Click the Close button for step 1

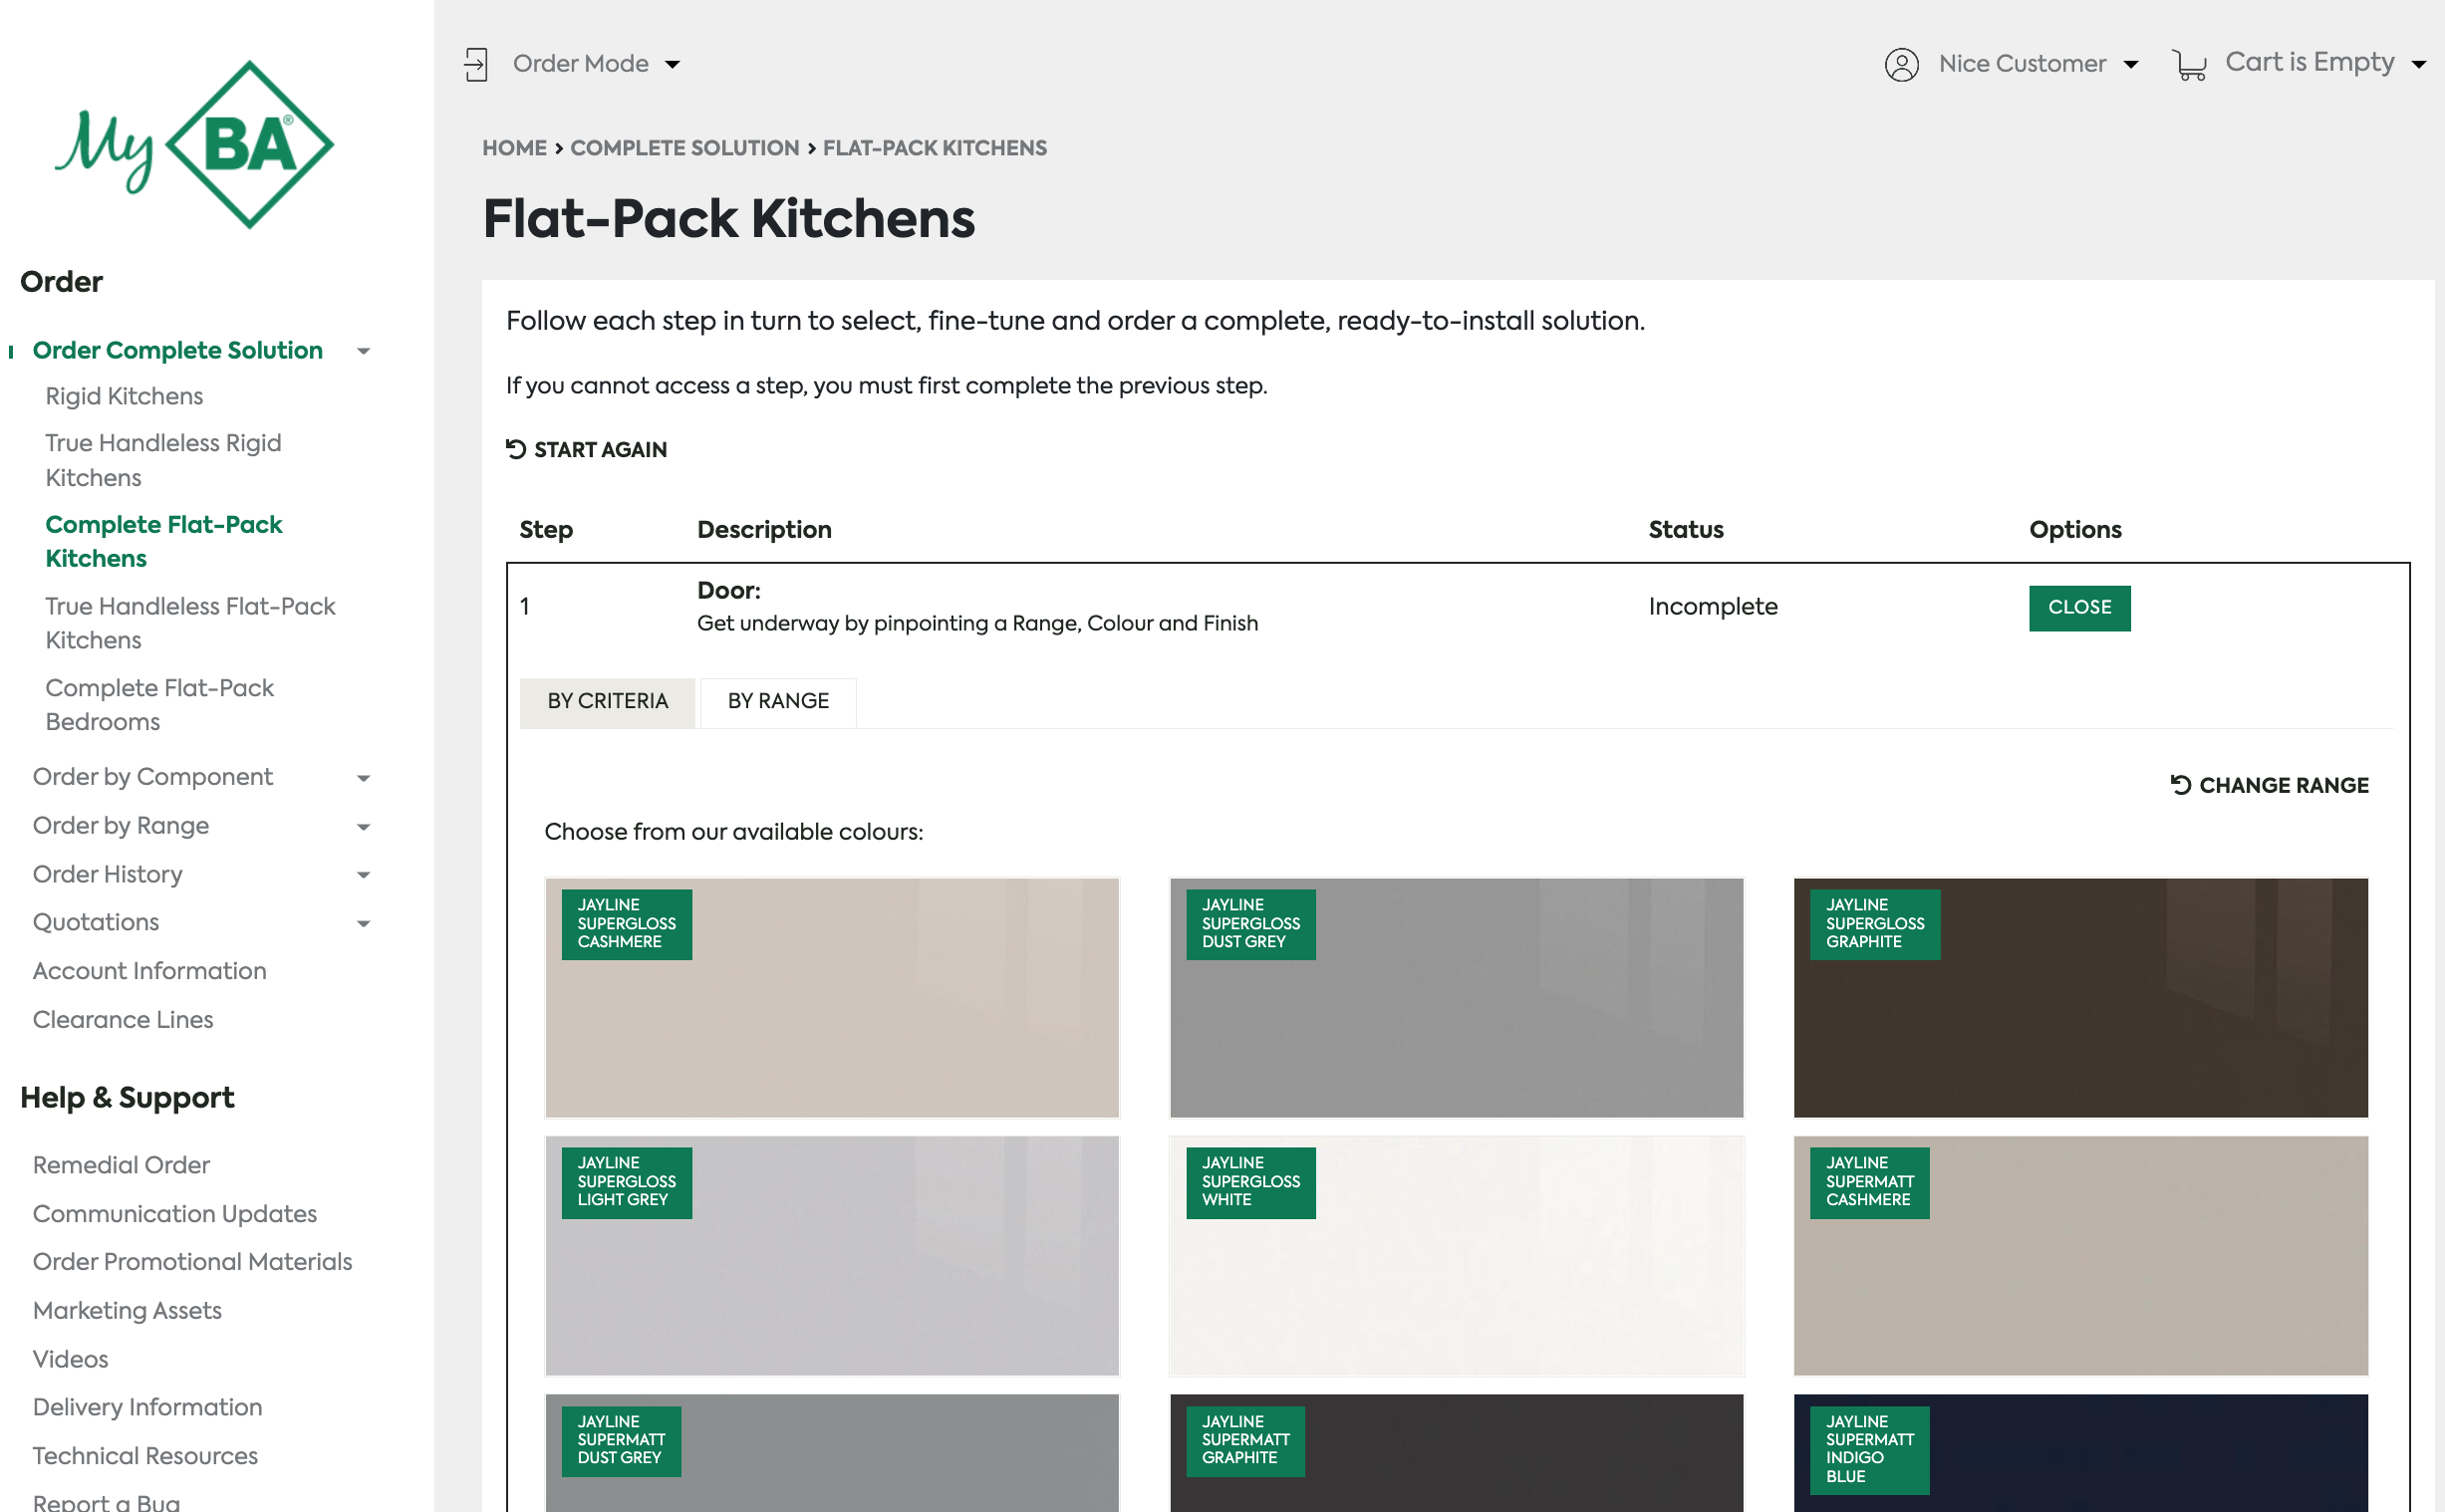pos(2079,608)
